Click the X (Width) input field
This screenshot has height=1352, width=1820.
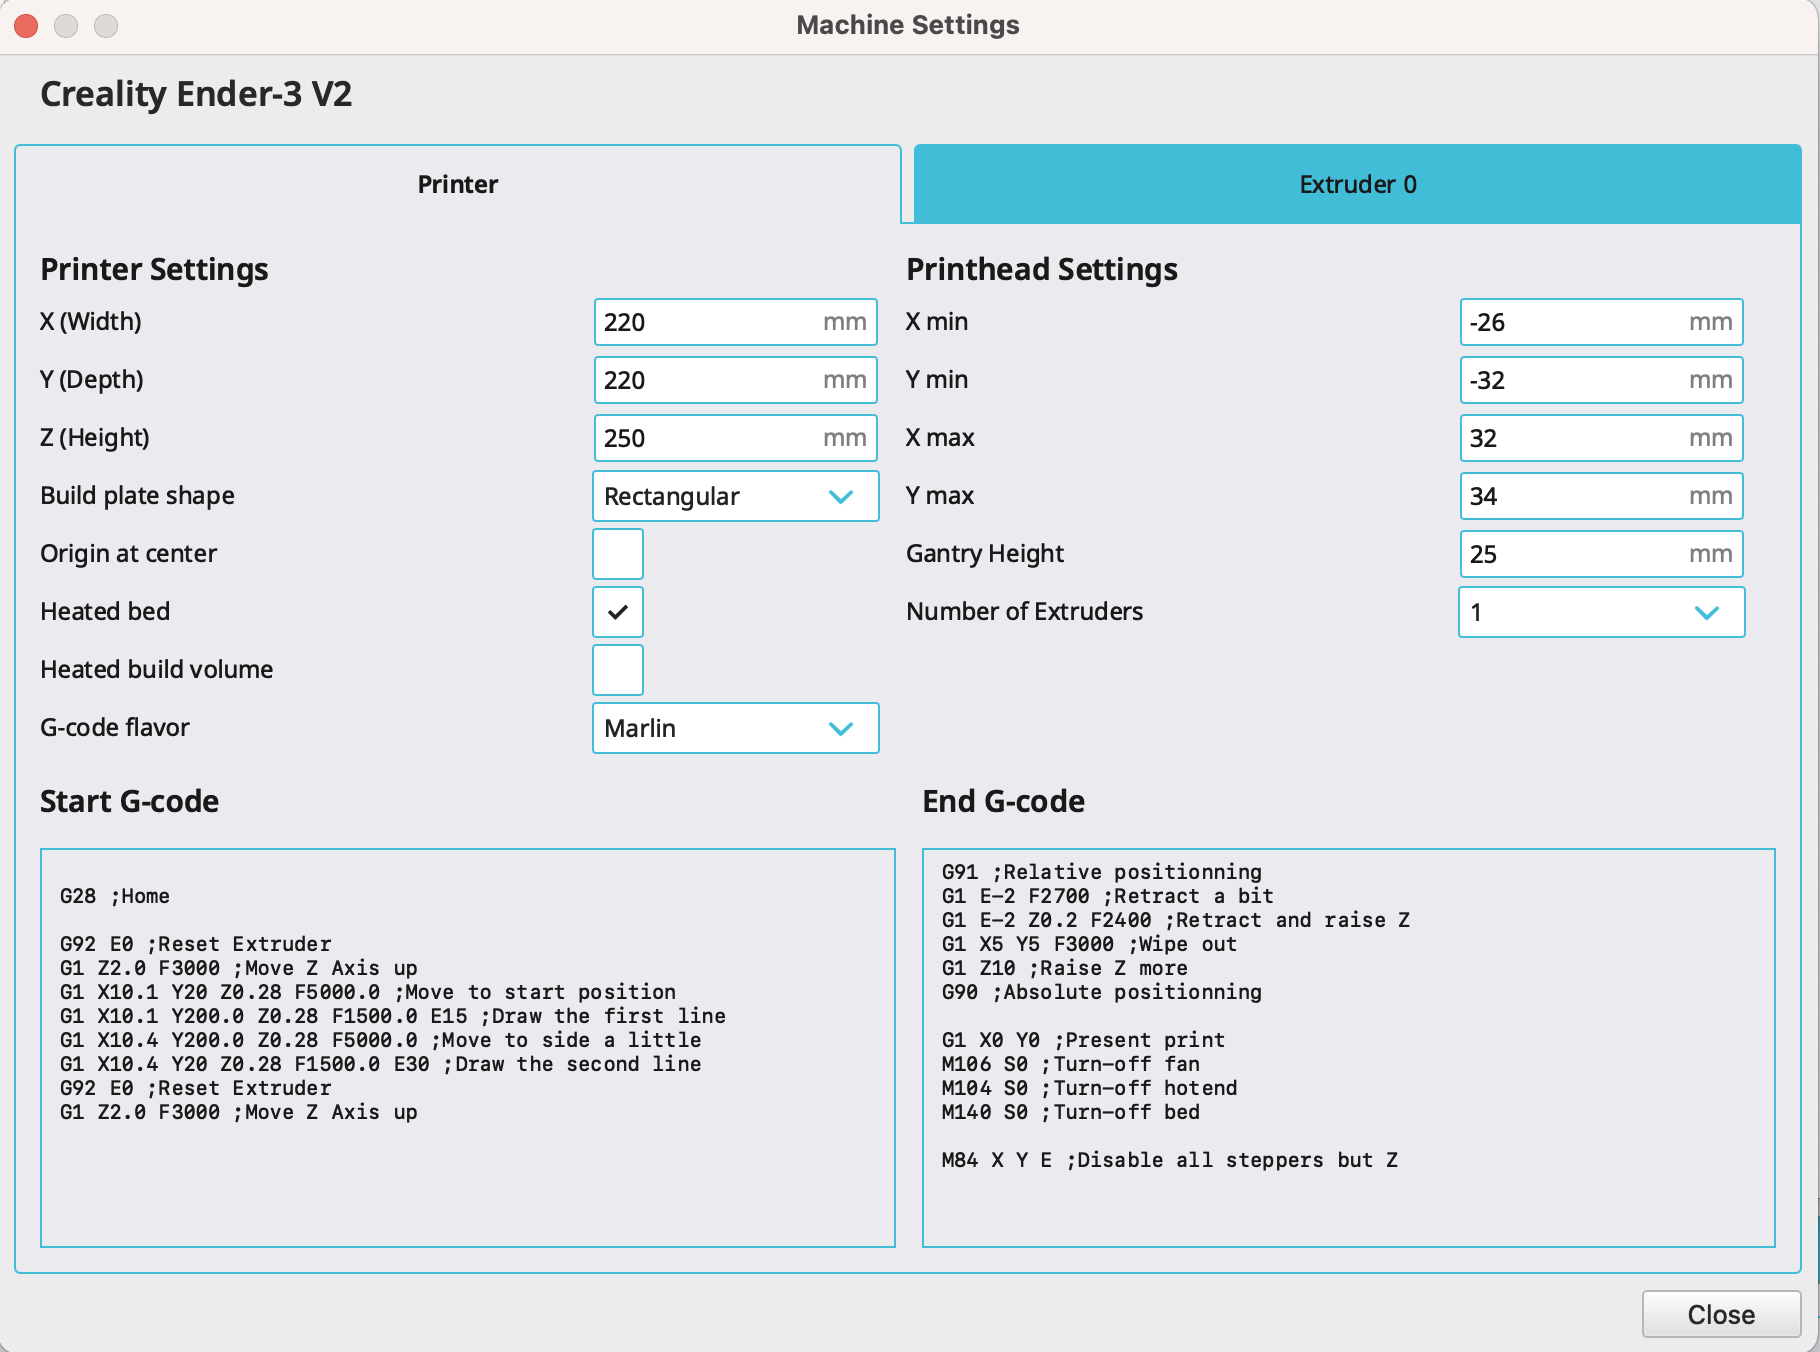(x=735, y=322)
